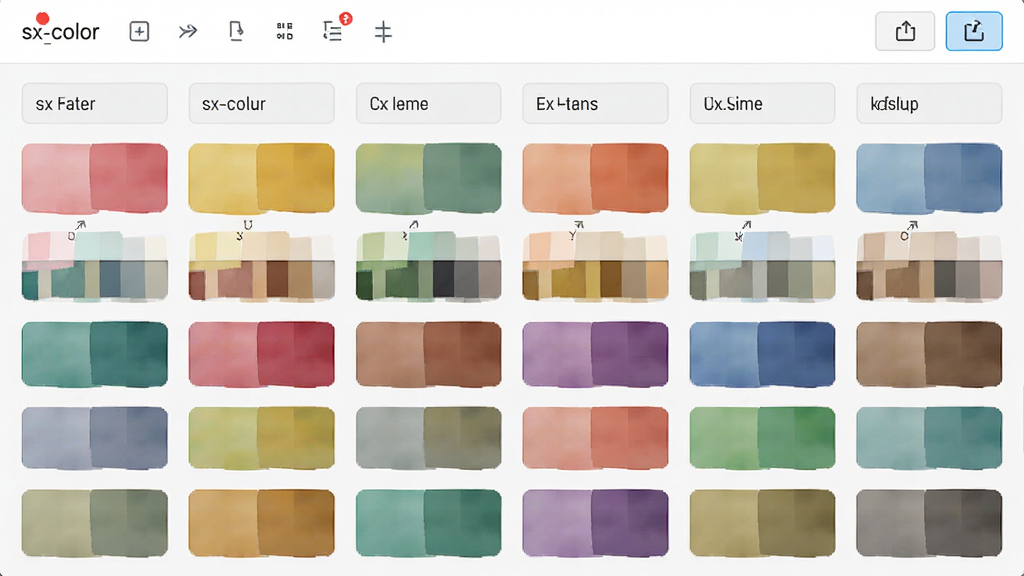Viewport: 1024px width, 576px height.
Task: Click the plus-in-square add icon
Action: (x=139, y=31)
